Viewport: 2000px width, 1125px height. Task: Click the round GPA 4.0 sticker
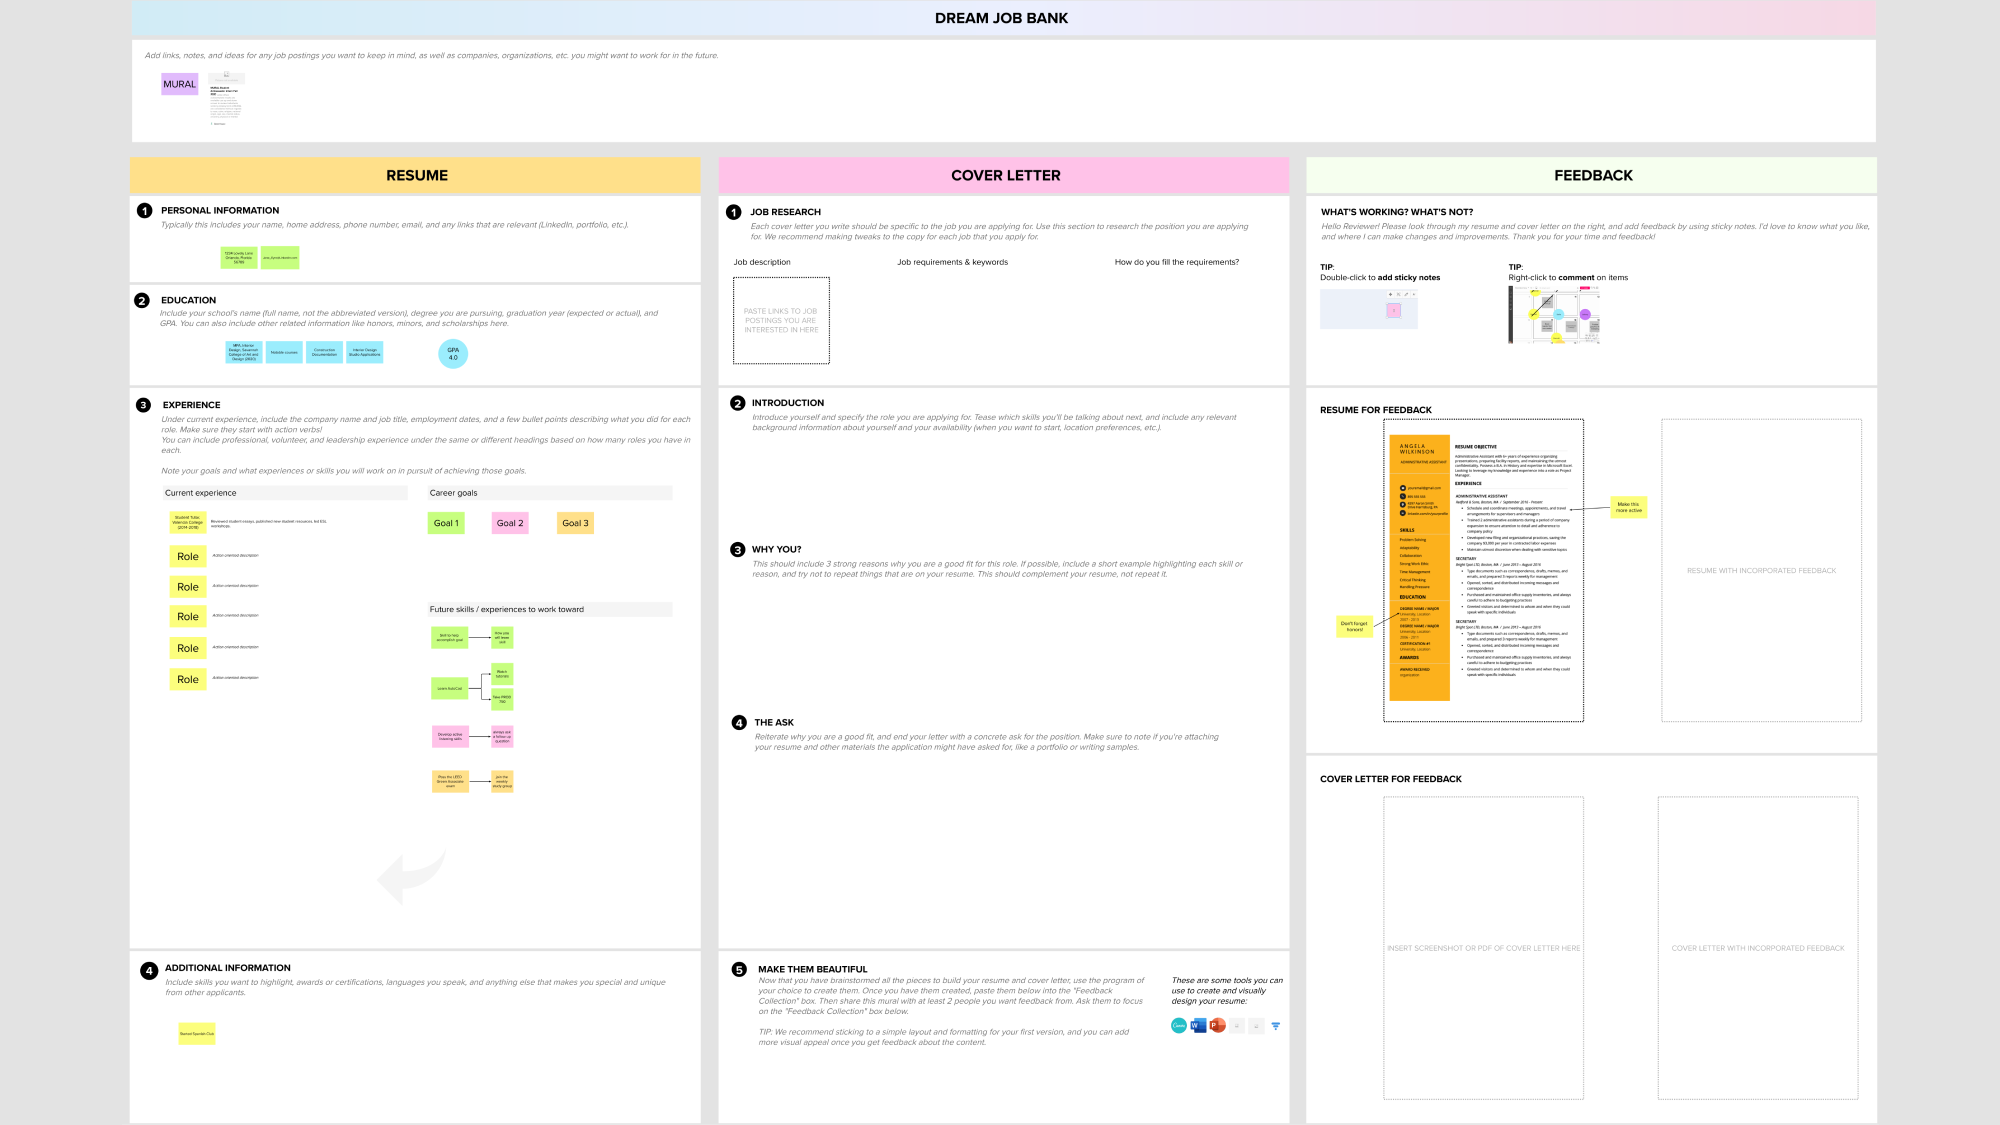453,354
